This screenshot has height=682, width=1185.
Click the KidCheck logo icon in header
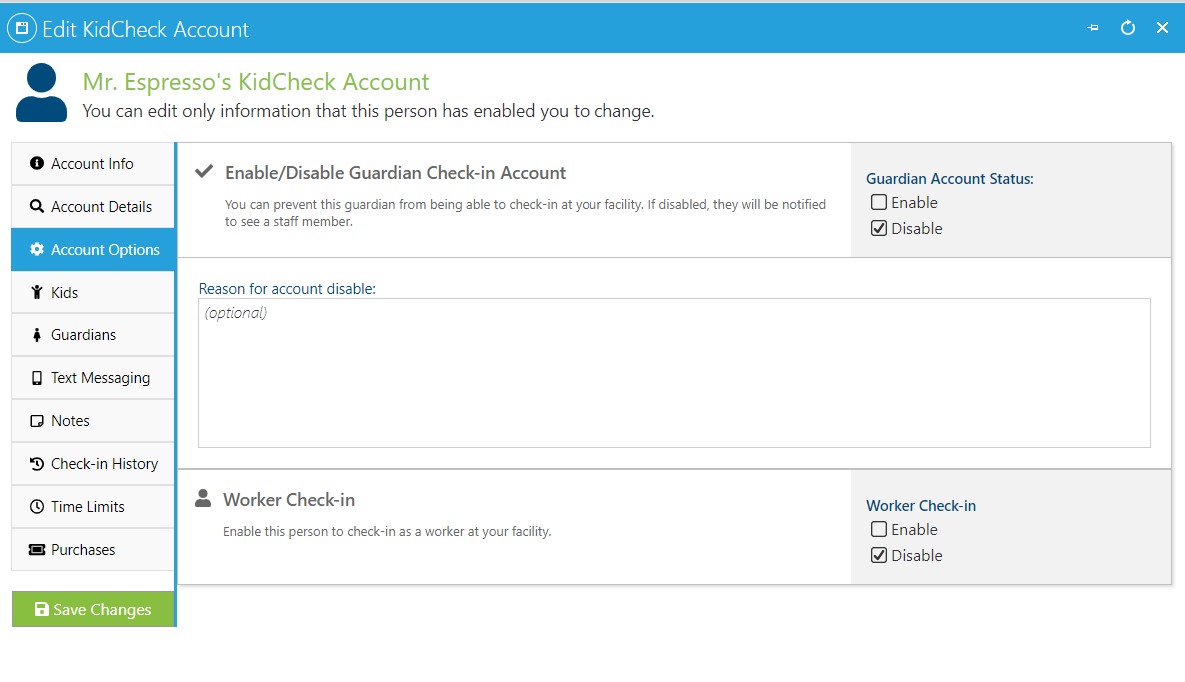coord(22,29)
